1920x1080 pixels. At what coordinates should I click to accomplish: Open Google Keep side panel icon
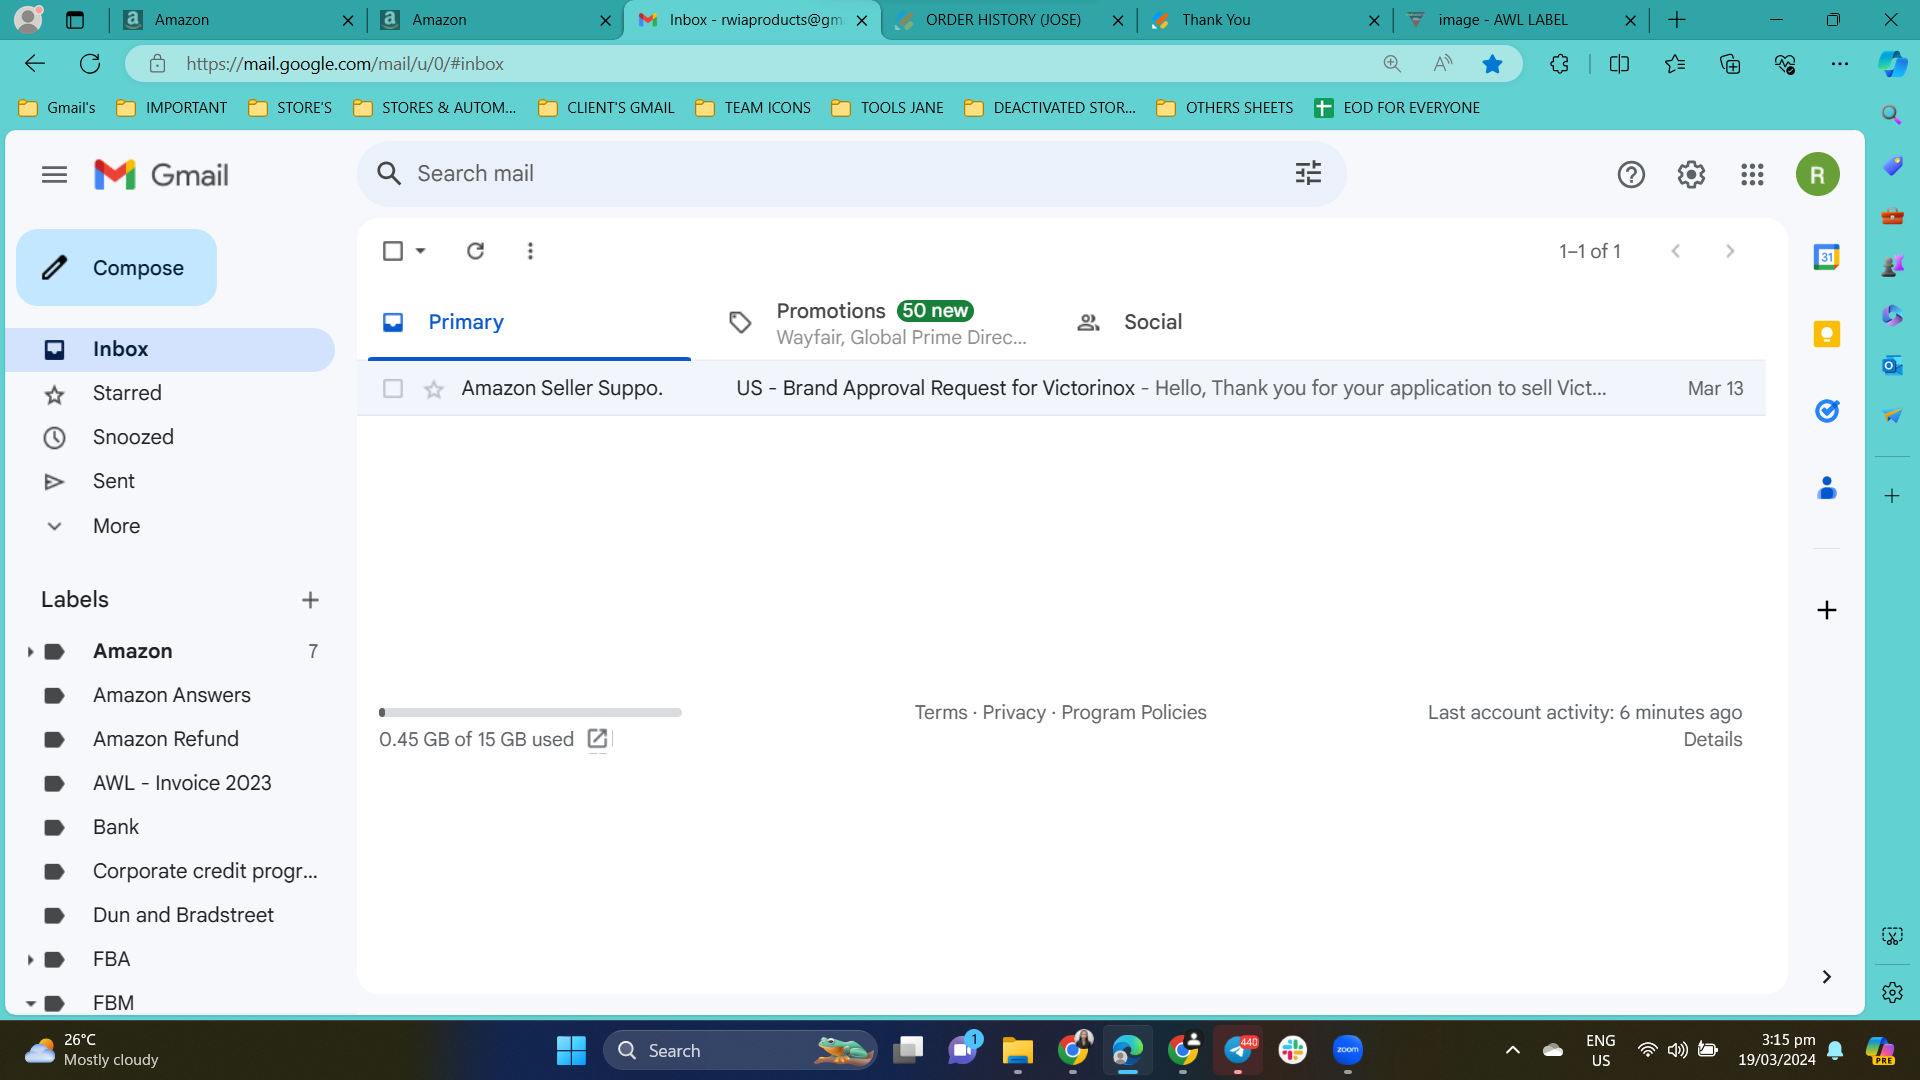(1827, 334)
